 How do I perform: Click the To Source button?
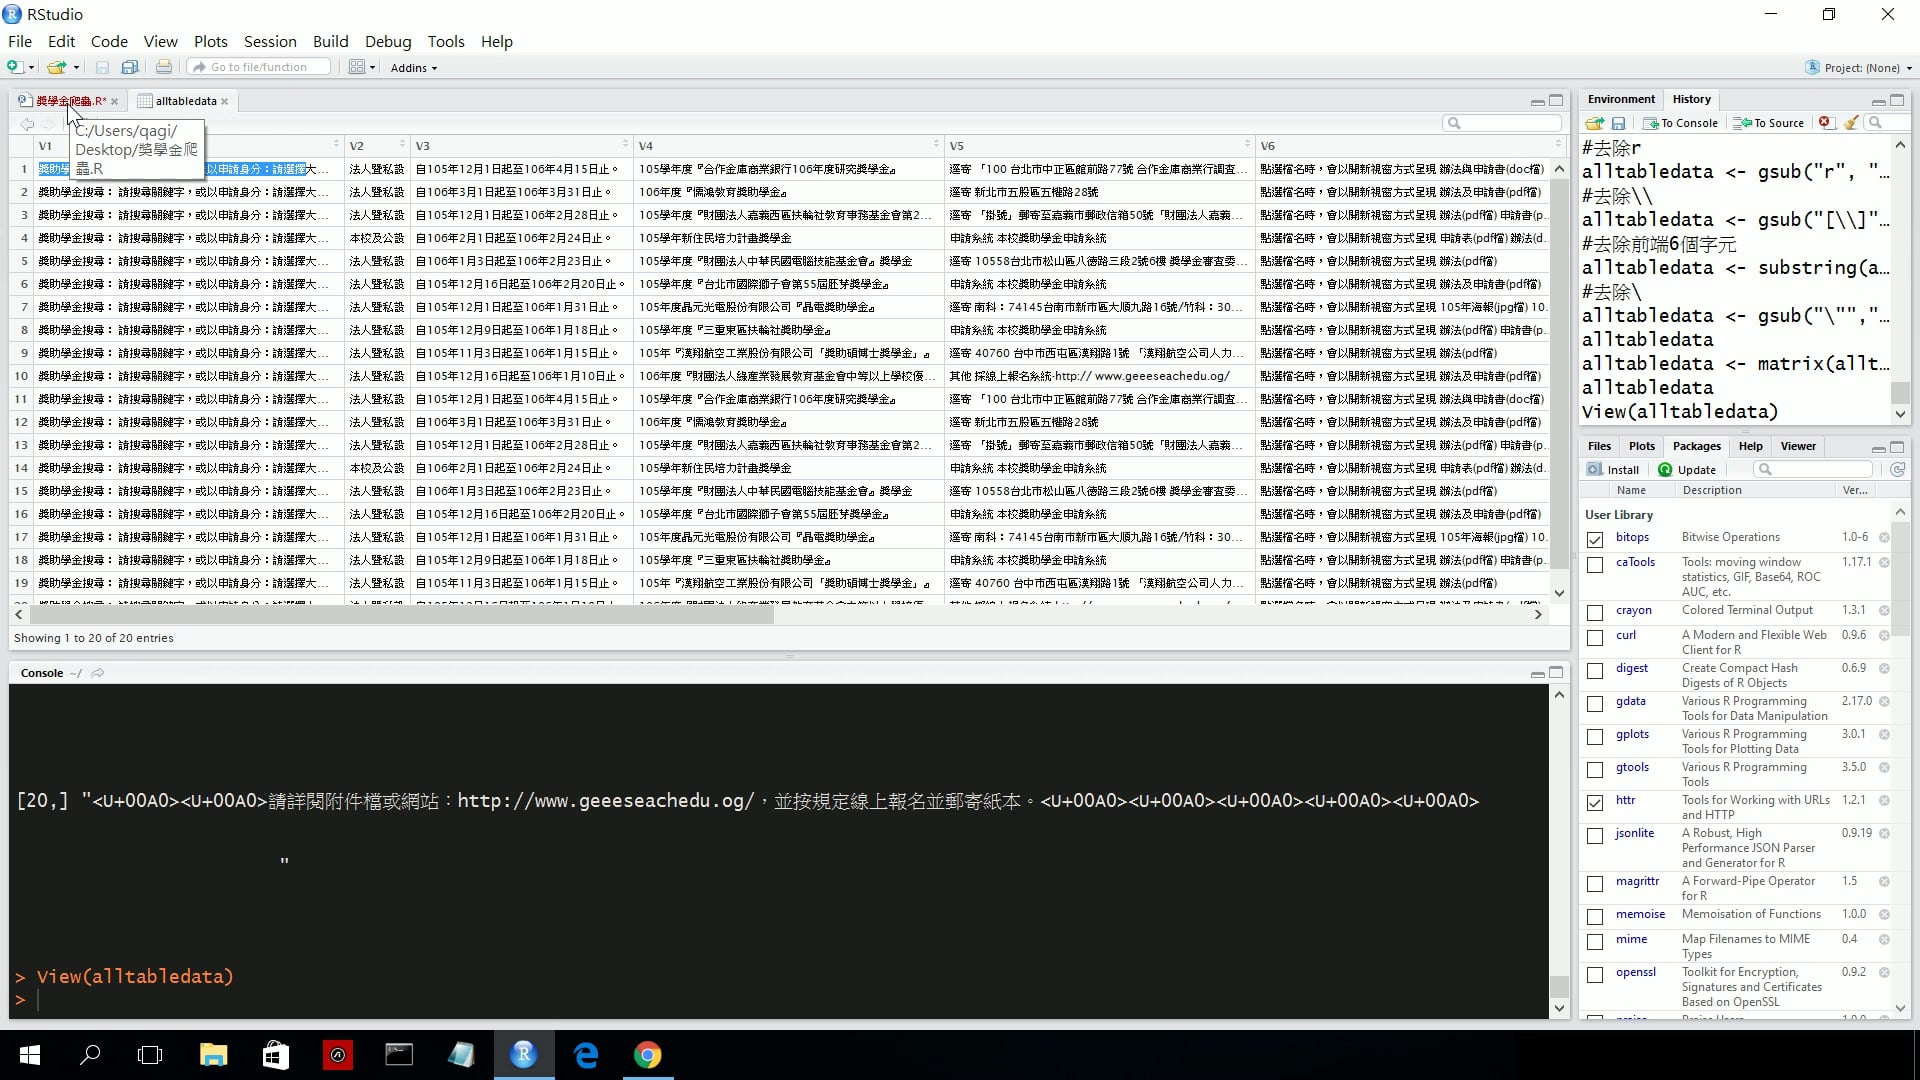click(x=1770, y=123)
